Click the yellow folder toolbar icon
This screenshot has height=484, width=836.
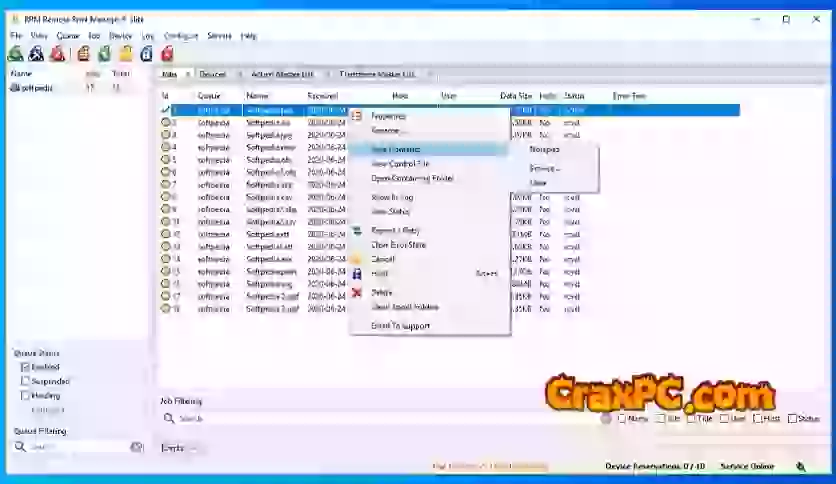(x=126, y=53)
